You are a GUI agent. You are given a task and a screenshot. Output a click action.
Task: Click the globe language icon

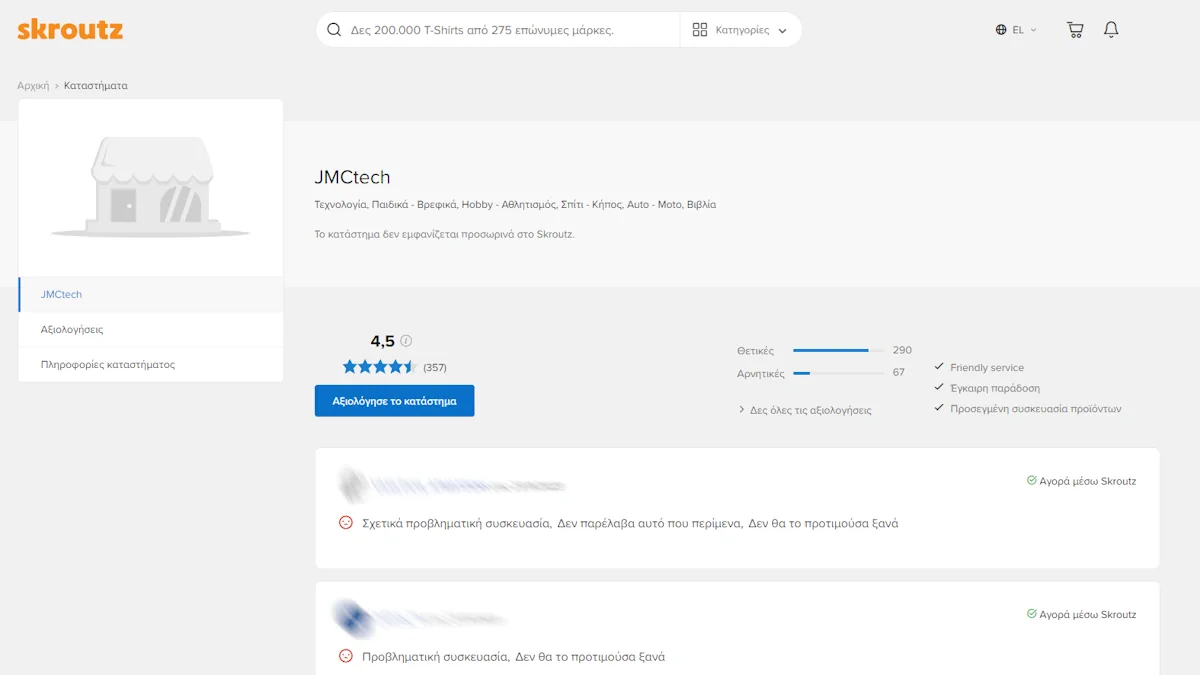pos(1001,30)
